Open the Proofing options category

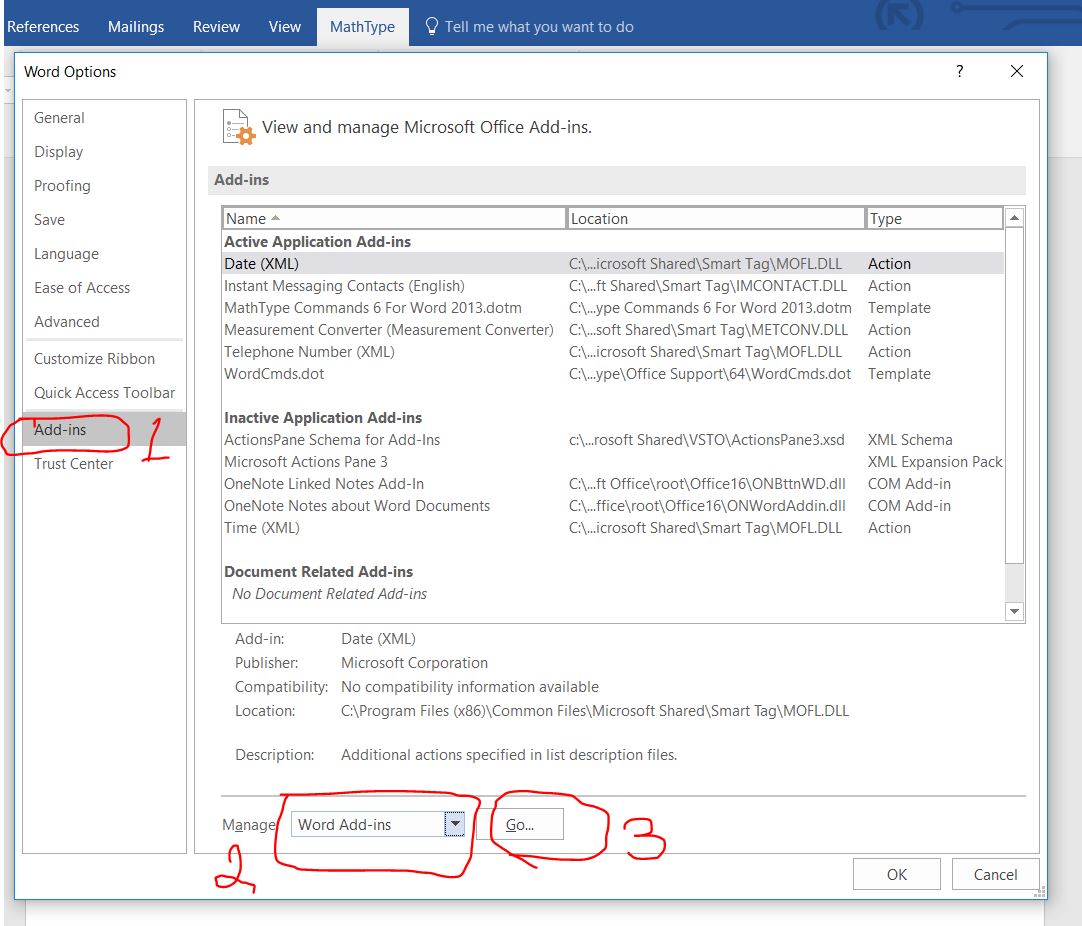coord(104,186)
